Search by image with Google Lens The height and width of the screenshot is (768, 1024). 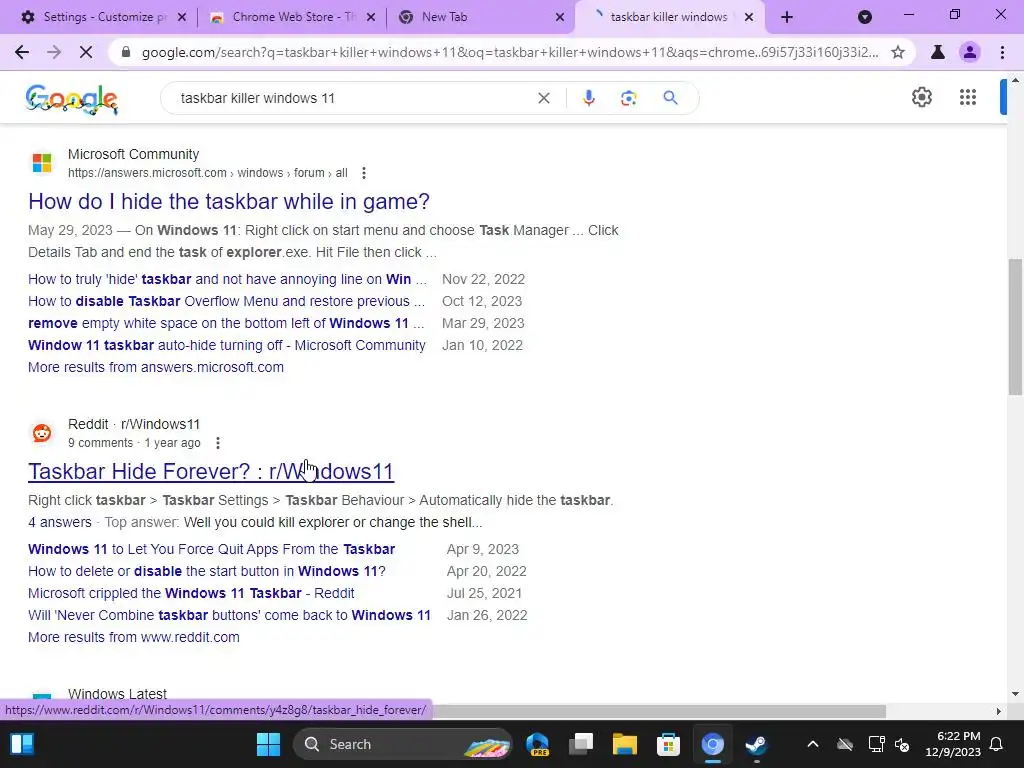628,98
